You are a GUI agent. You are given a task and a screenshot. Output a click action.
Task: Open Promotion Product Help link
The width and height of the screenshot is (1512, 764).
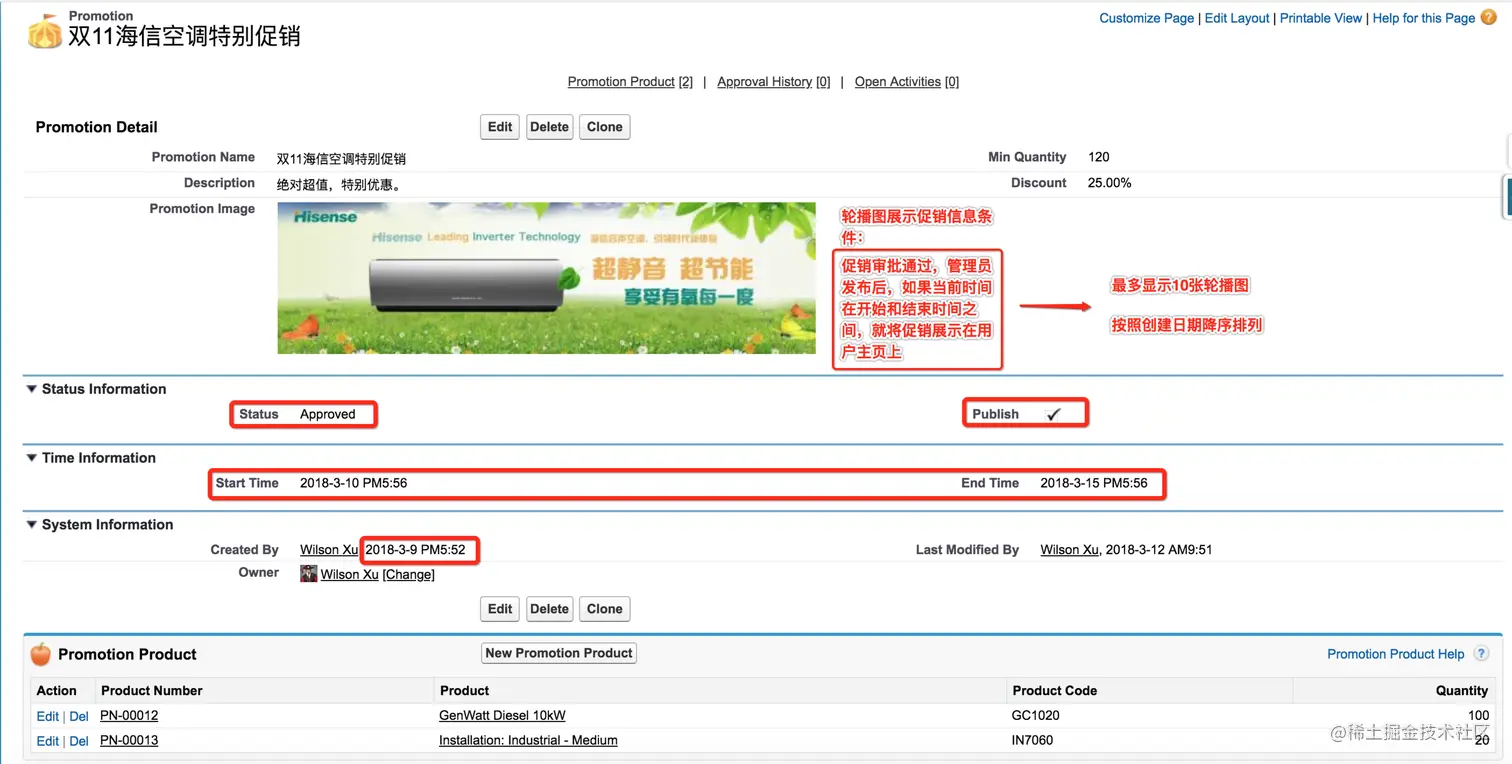pyautogui.click(x=1395, y=654)
